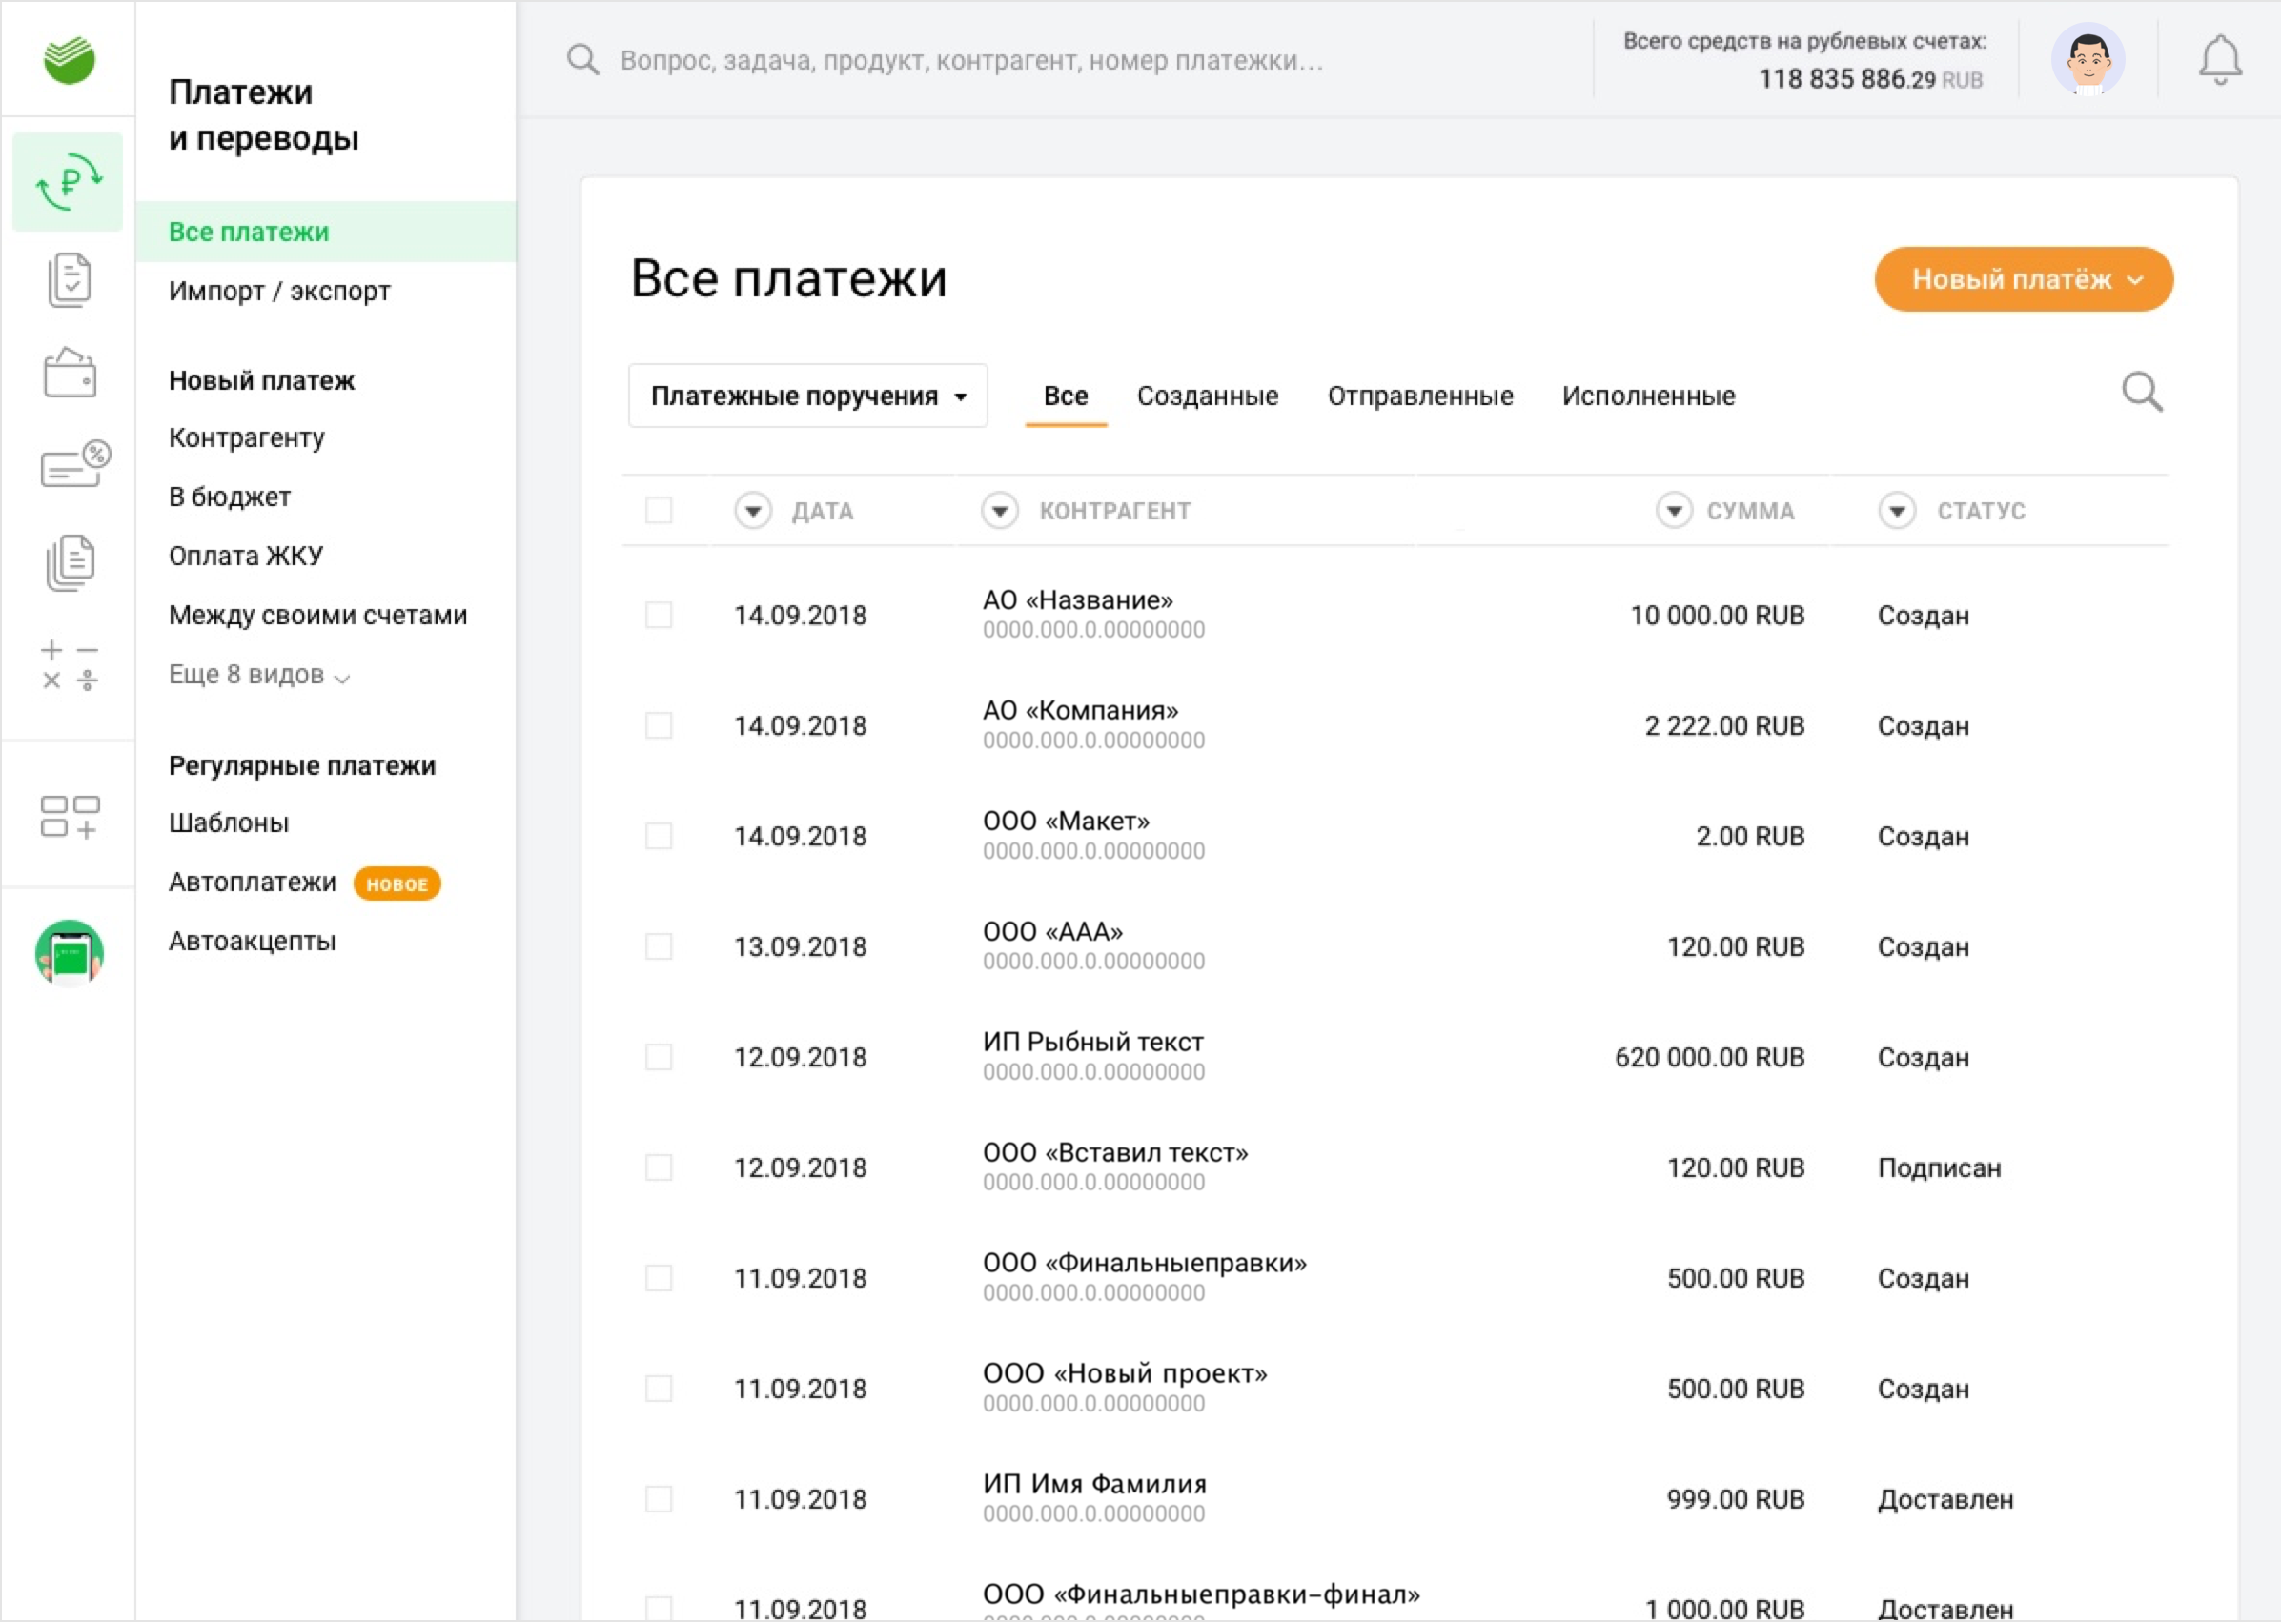The height and width of the screenshot is (1624, 2281).
Task: Expand Еще 8 видов payment types
Action: coord(258,675)
